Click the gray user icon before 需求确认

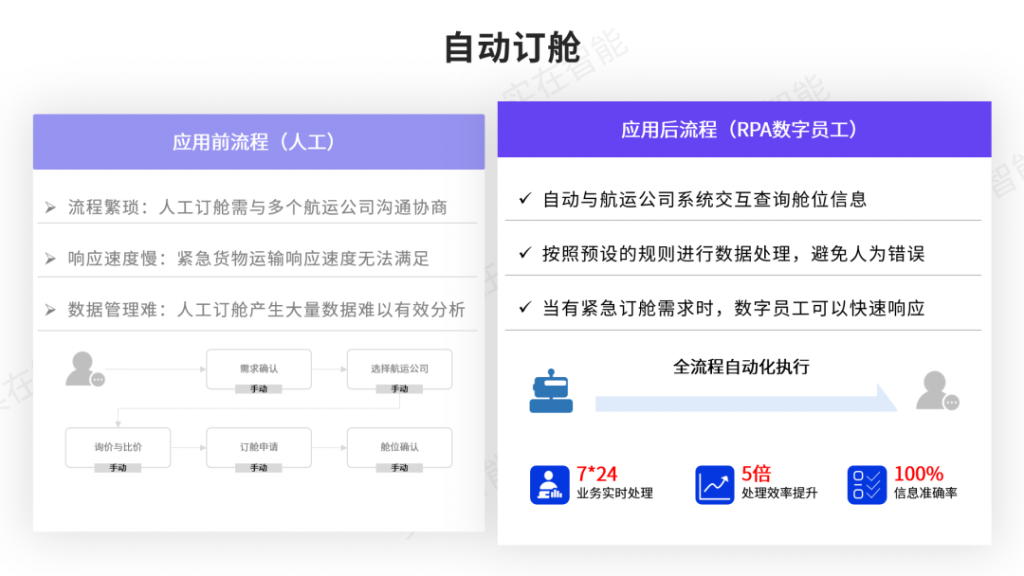[84, 369]
